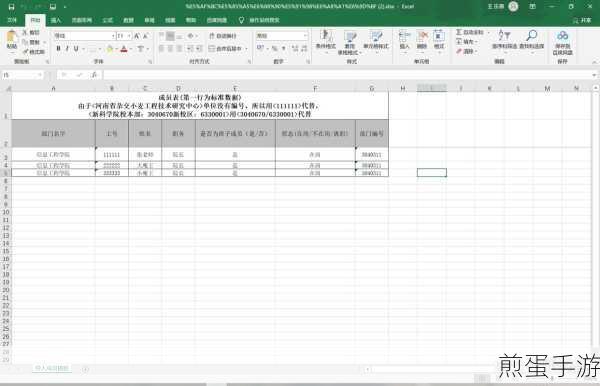
Task: Switch to the Baidu Netdisk (百度网盘) tab
Action: (x=217, y=20)
